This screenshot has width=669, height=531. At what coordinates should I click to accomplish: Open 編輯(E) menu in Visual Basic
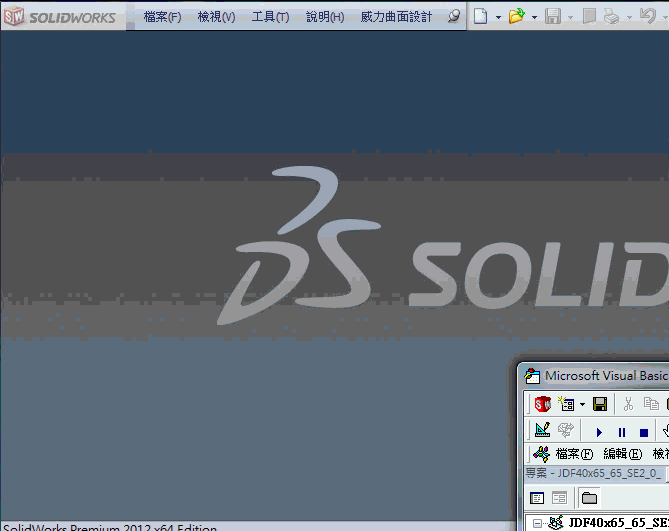pyautogui.click(x=622, y=454)
